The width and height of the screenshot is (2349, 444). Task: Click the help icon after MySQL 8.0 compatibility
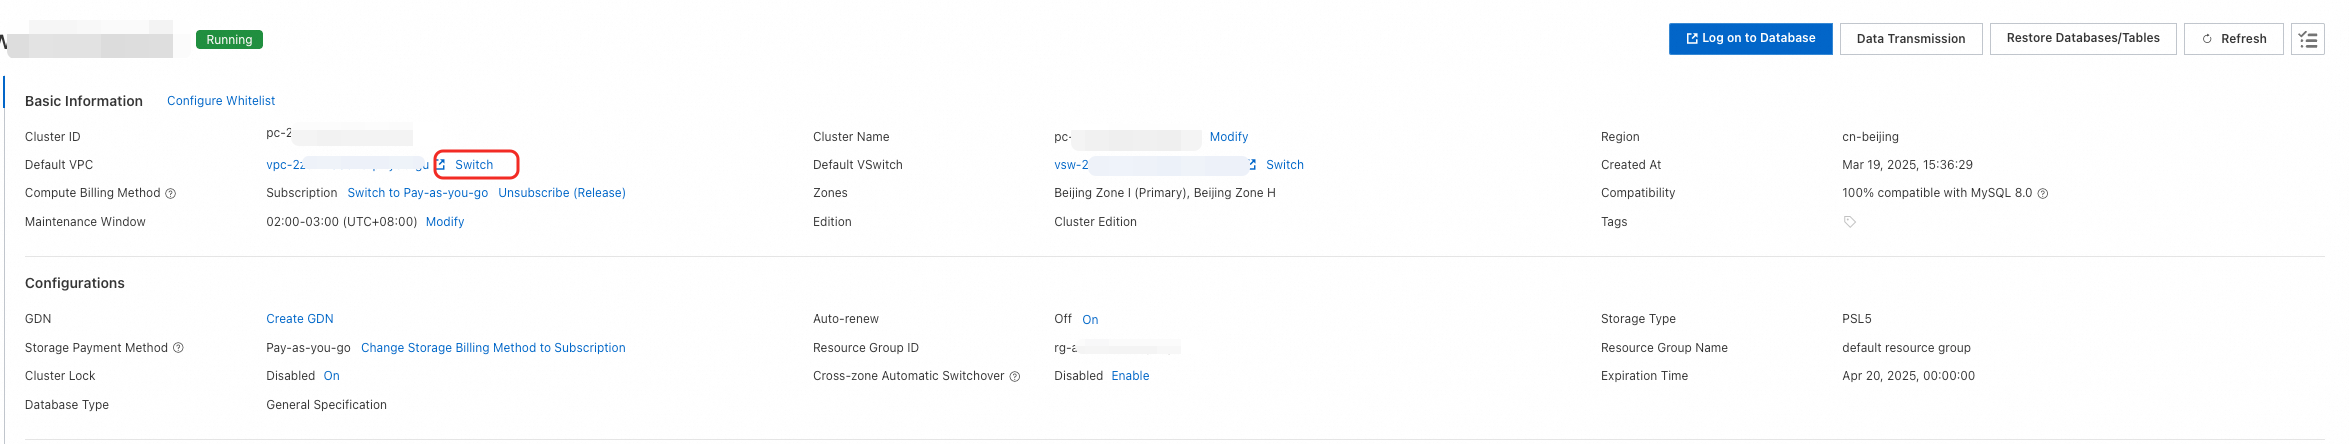pyautogui.click(x=2043, y=194)
